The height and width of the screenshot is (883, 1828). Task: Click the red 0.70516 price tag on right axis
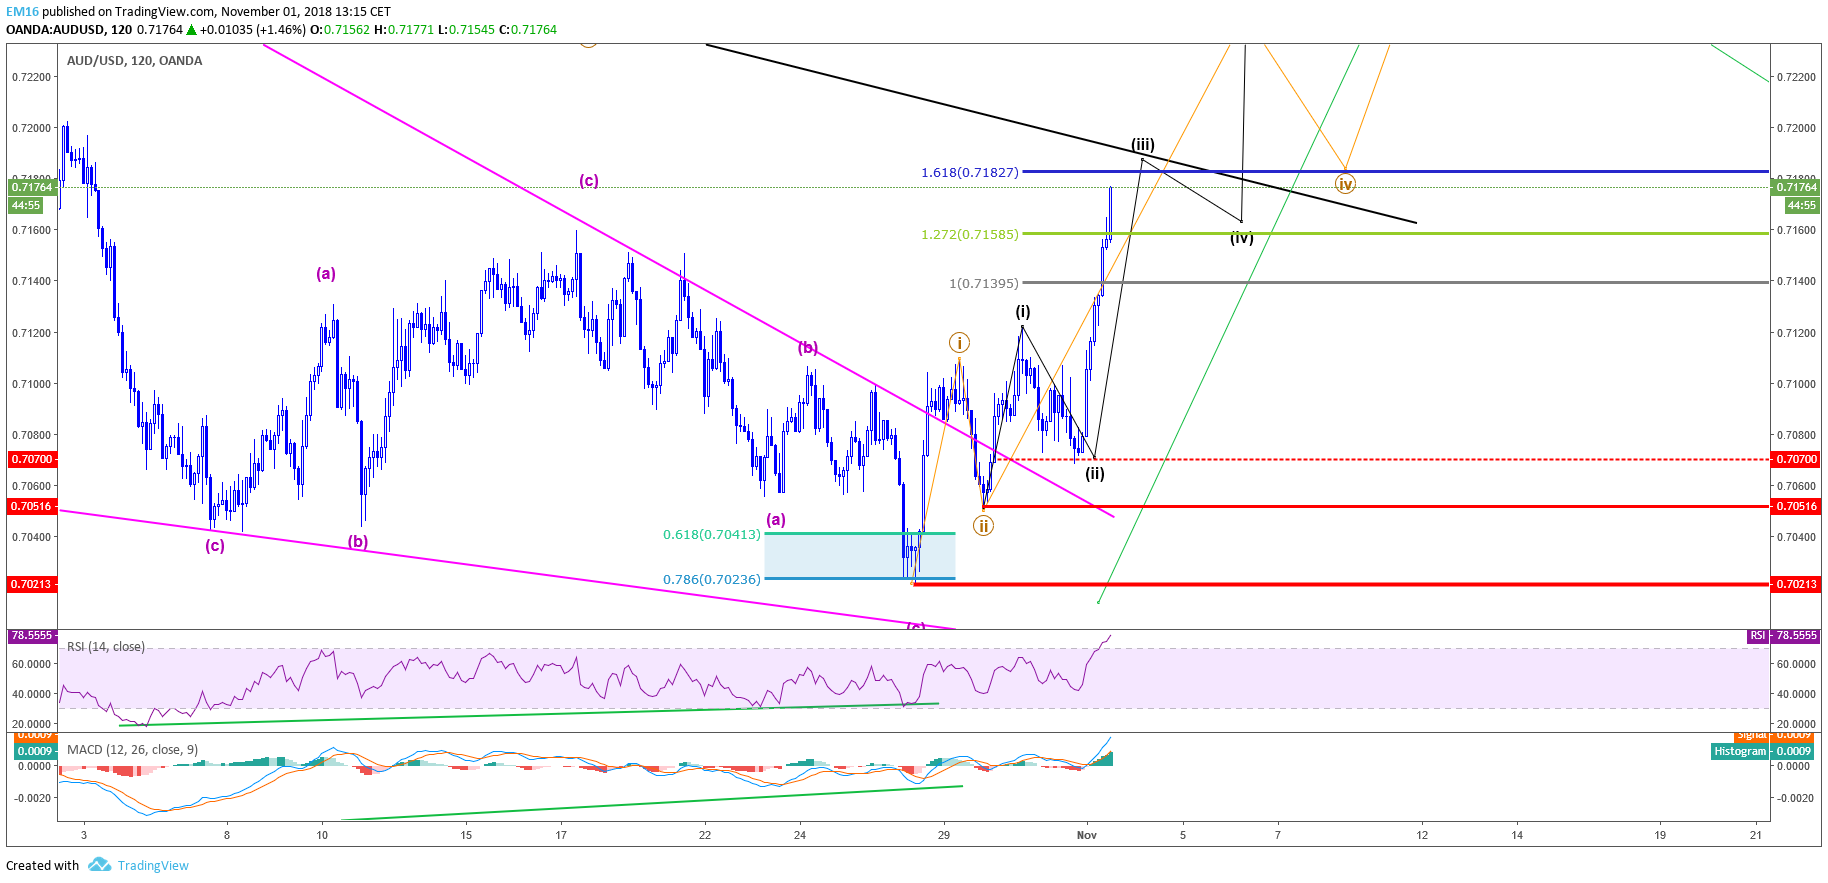(x=1795, y=506)
